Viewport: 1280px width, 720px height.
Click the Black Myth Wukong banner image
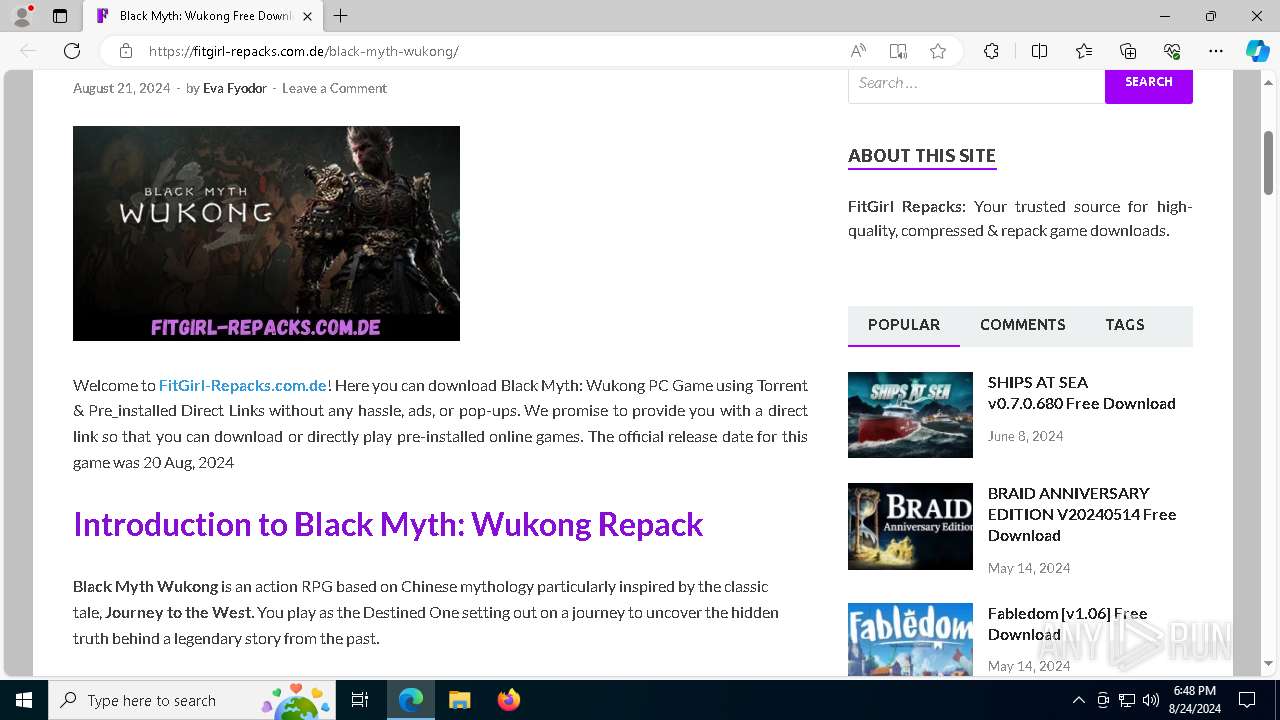pos(266,233)
